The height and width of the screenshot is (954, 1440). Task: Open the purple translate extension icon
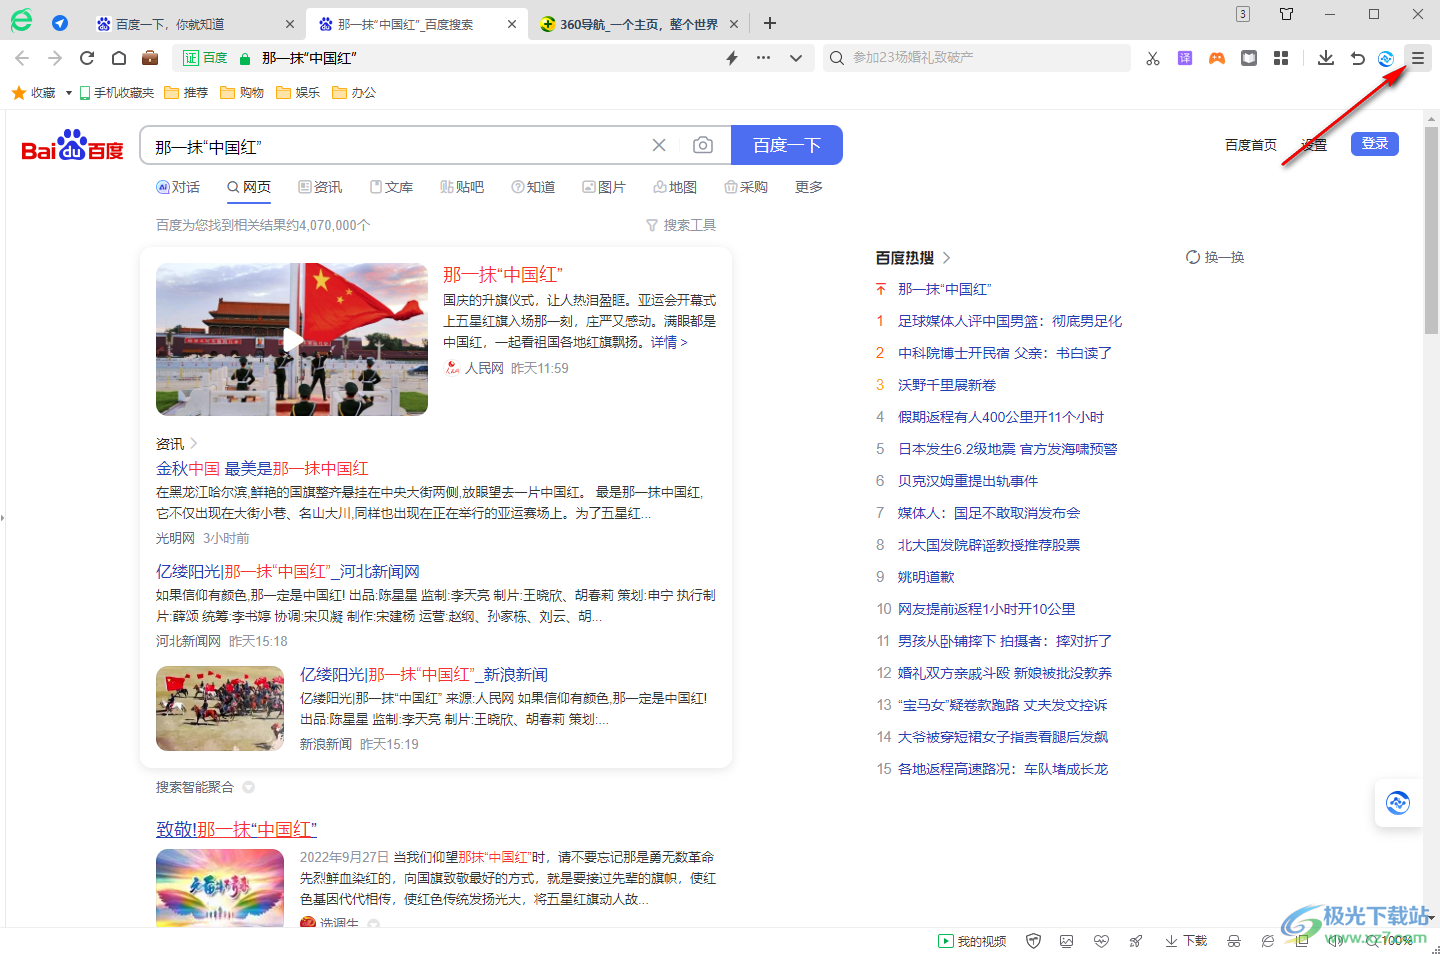tap(1185, 58)
